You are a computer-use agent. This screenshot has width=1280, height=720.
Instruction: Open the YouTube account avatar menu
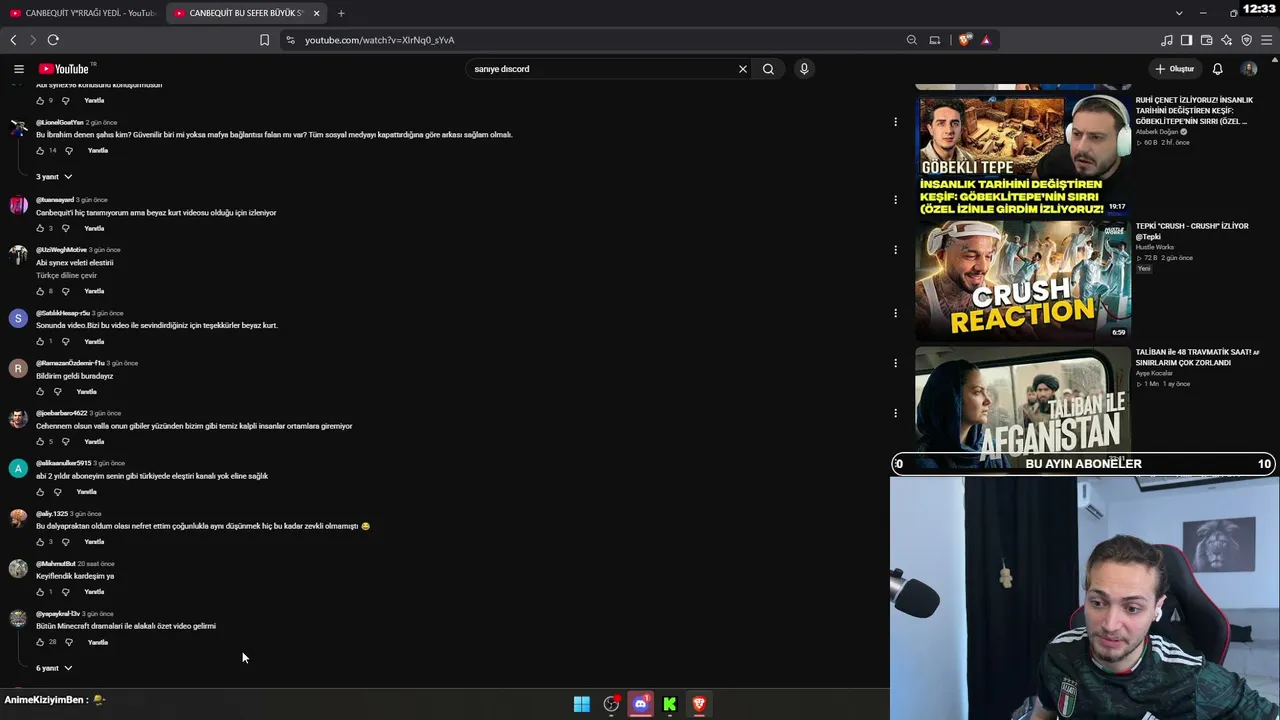1249,69
